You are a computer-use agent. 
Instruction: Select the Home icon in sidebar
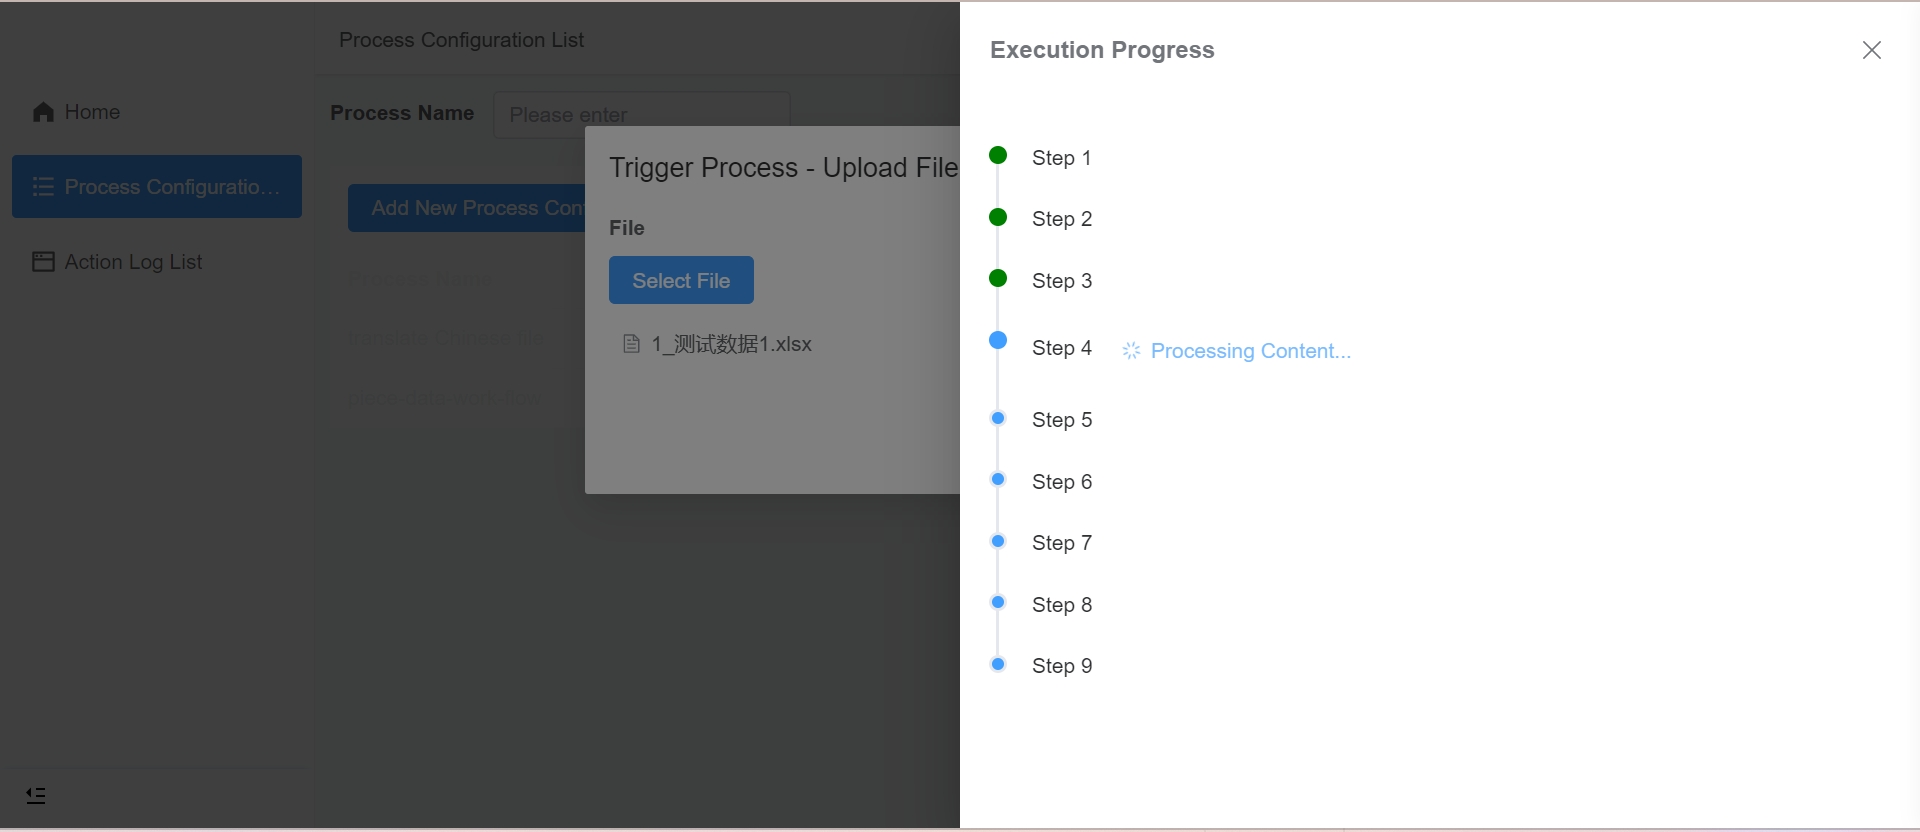pos(42,112)
